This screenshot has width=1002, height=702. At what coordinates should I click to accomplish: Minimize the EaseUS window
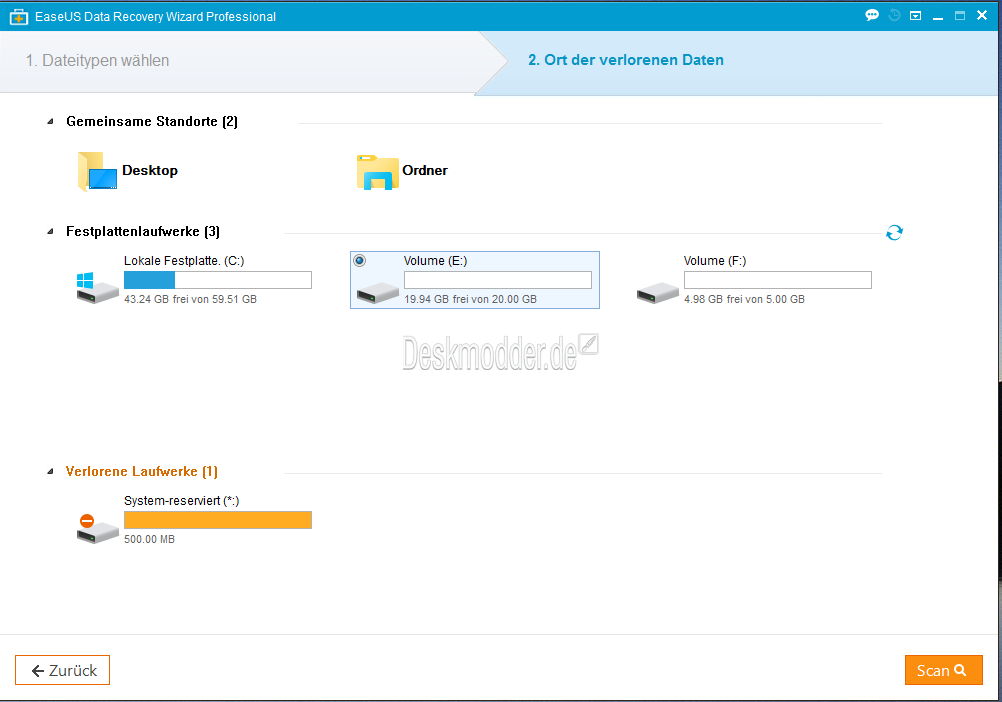pyautogui.click(x=938, y=17)
